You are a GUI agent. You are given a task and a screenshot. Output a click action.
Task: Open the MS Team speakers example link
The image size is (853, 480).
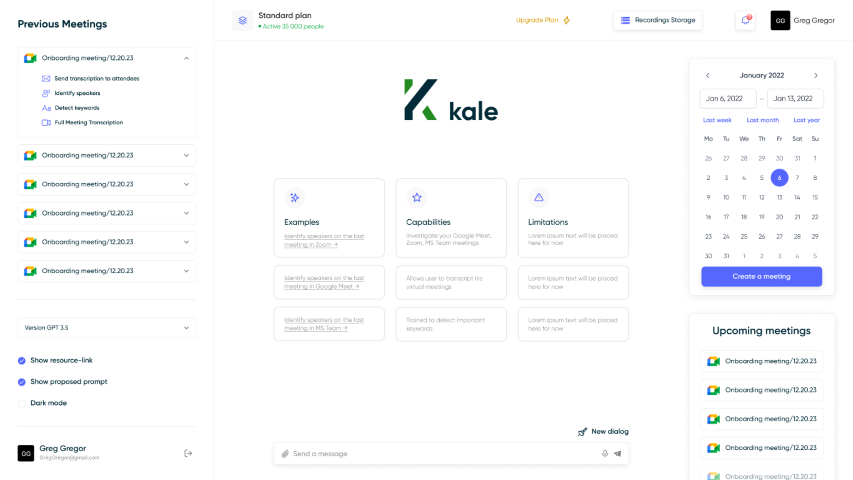click(324, 324)
